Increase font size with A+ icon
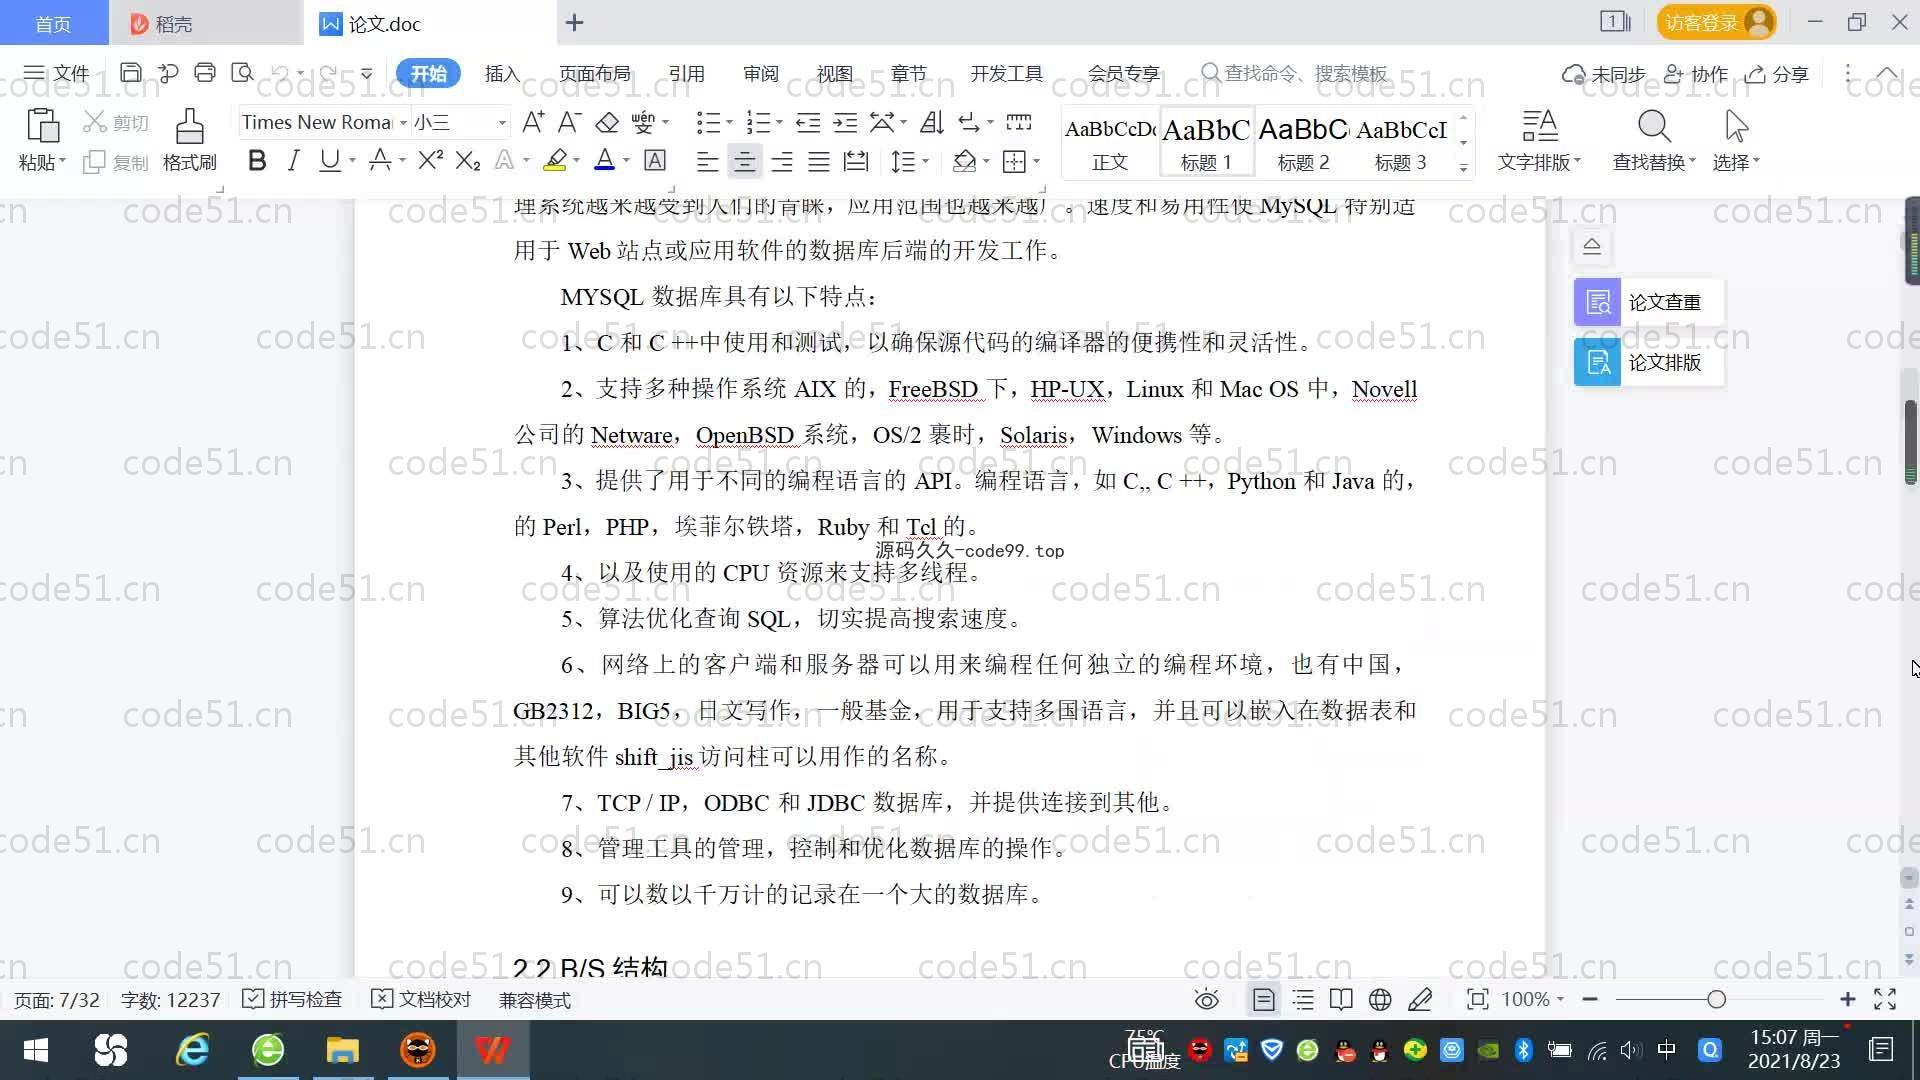 pos(533,122)
